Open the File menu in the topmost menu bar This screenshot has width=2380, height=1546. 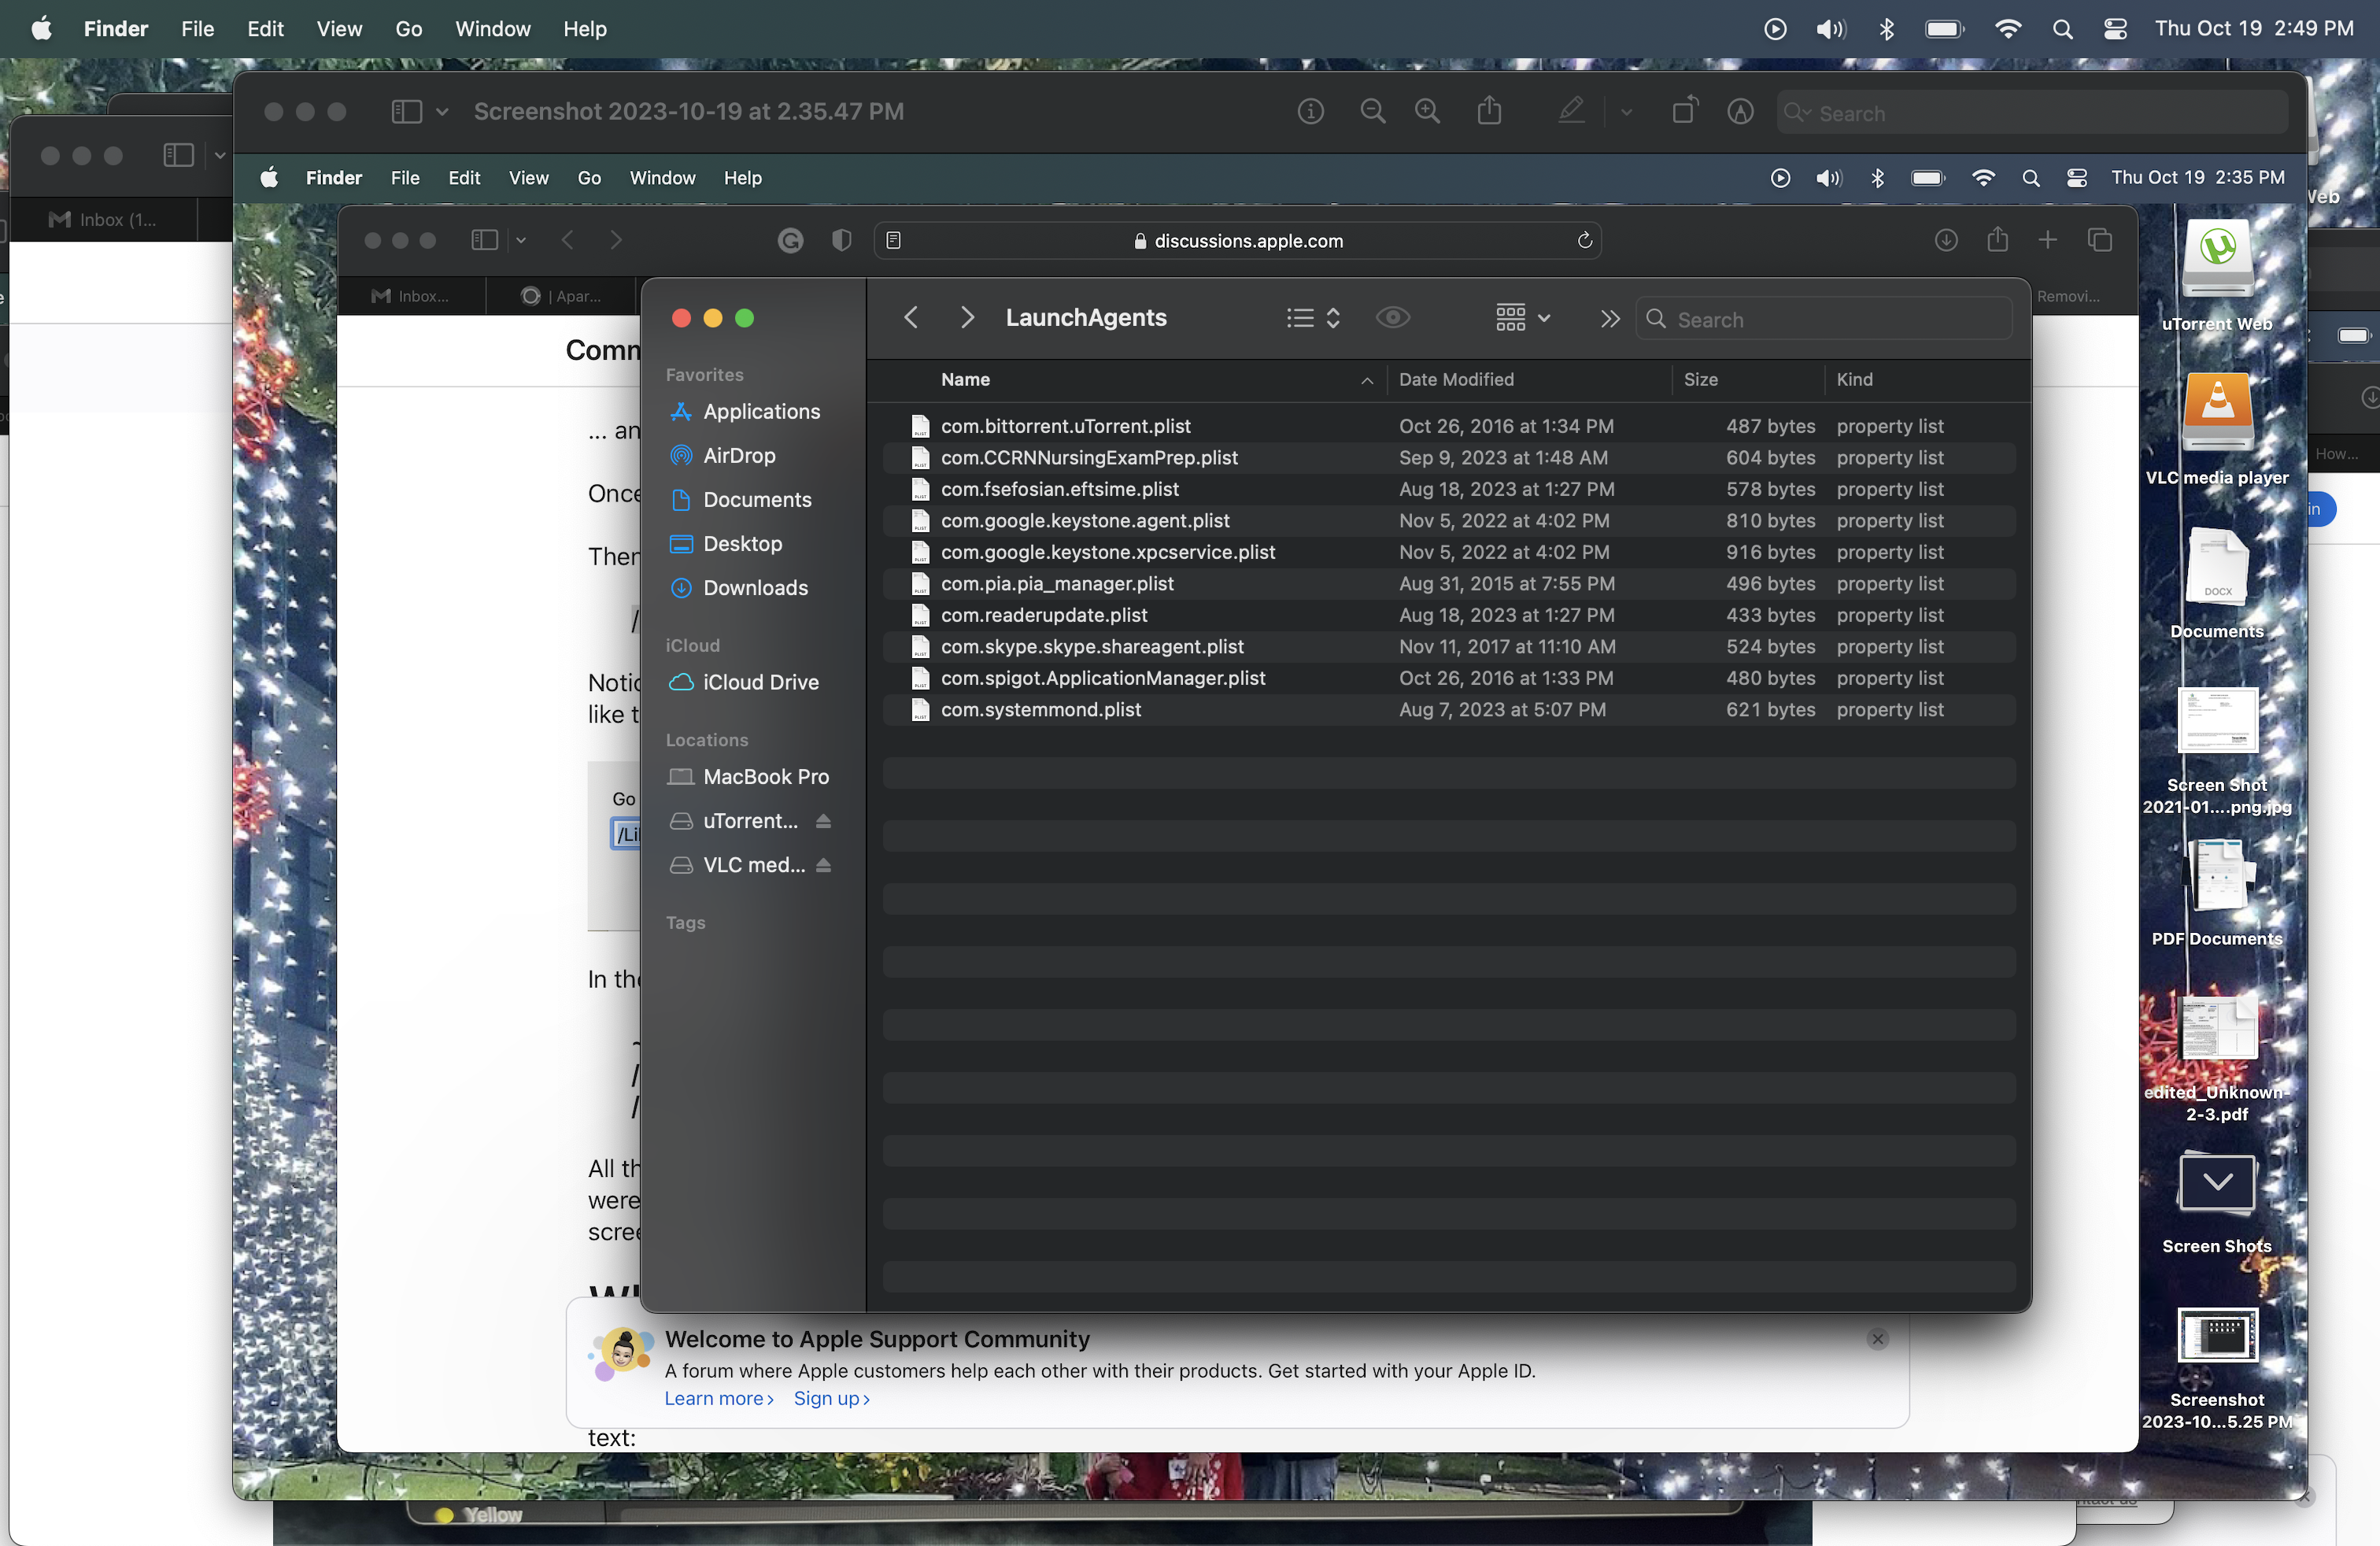click(197, 29)
